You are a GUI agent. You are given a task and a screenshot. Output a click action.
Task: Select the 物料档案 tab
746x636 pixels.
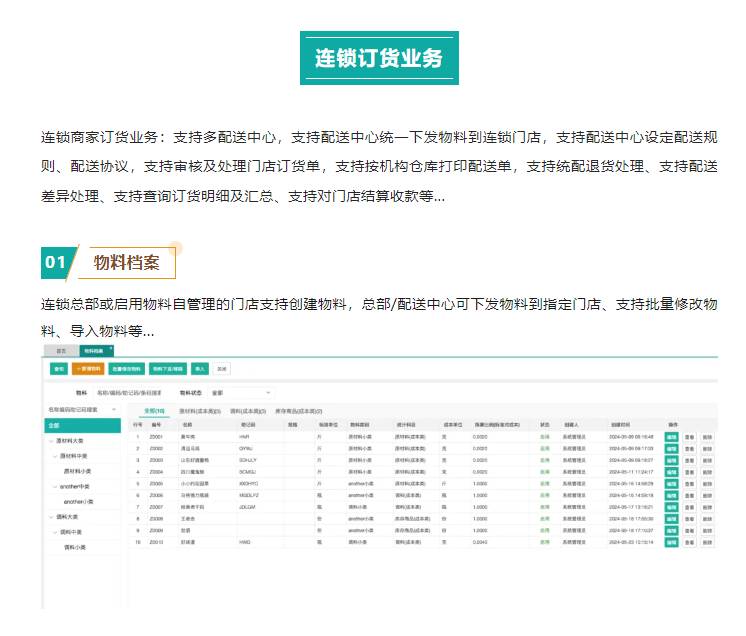(x=94, y=351)
